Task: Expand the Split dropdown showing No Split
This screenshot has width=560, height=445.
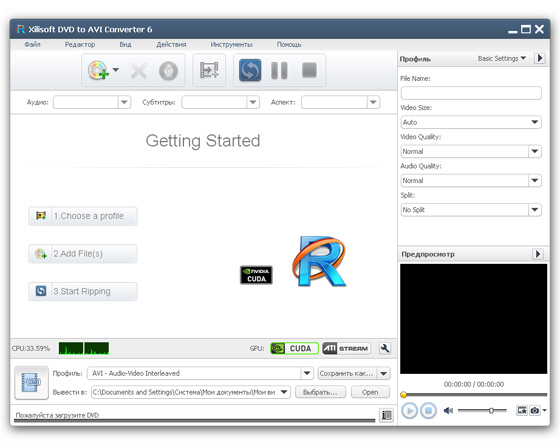Action: [471, 210]
